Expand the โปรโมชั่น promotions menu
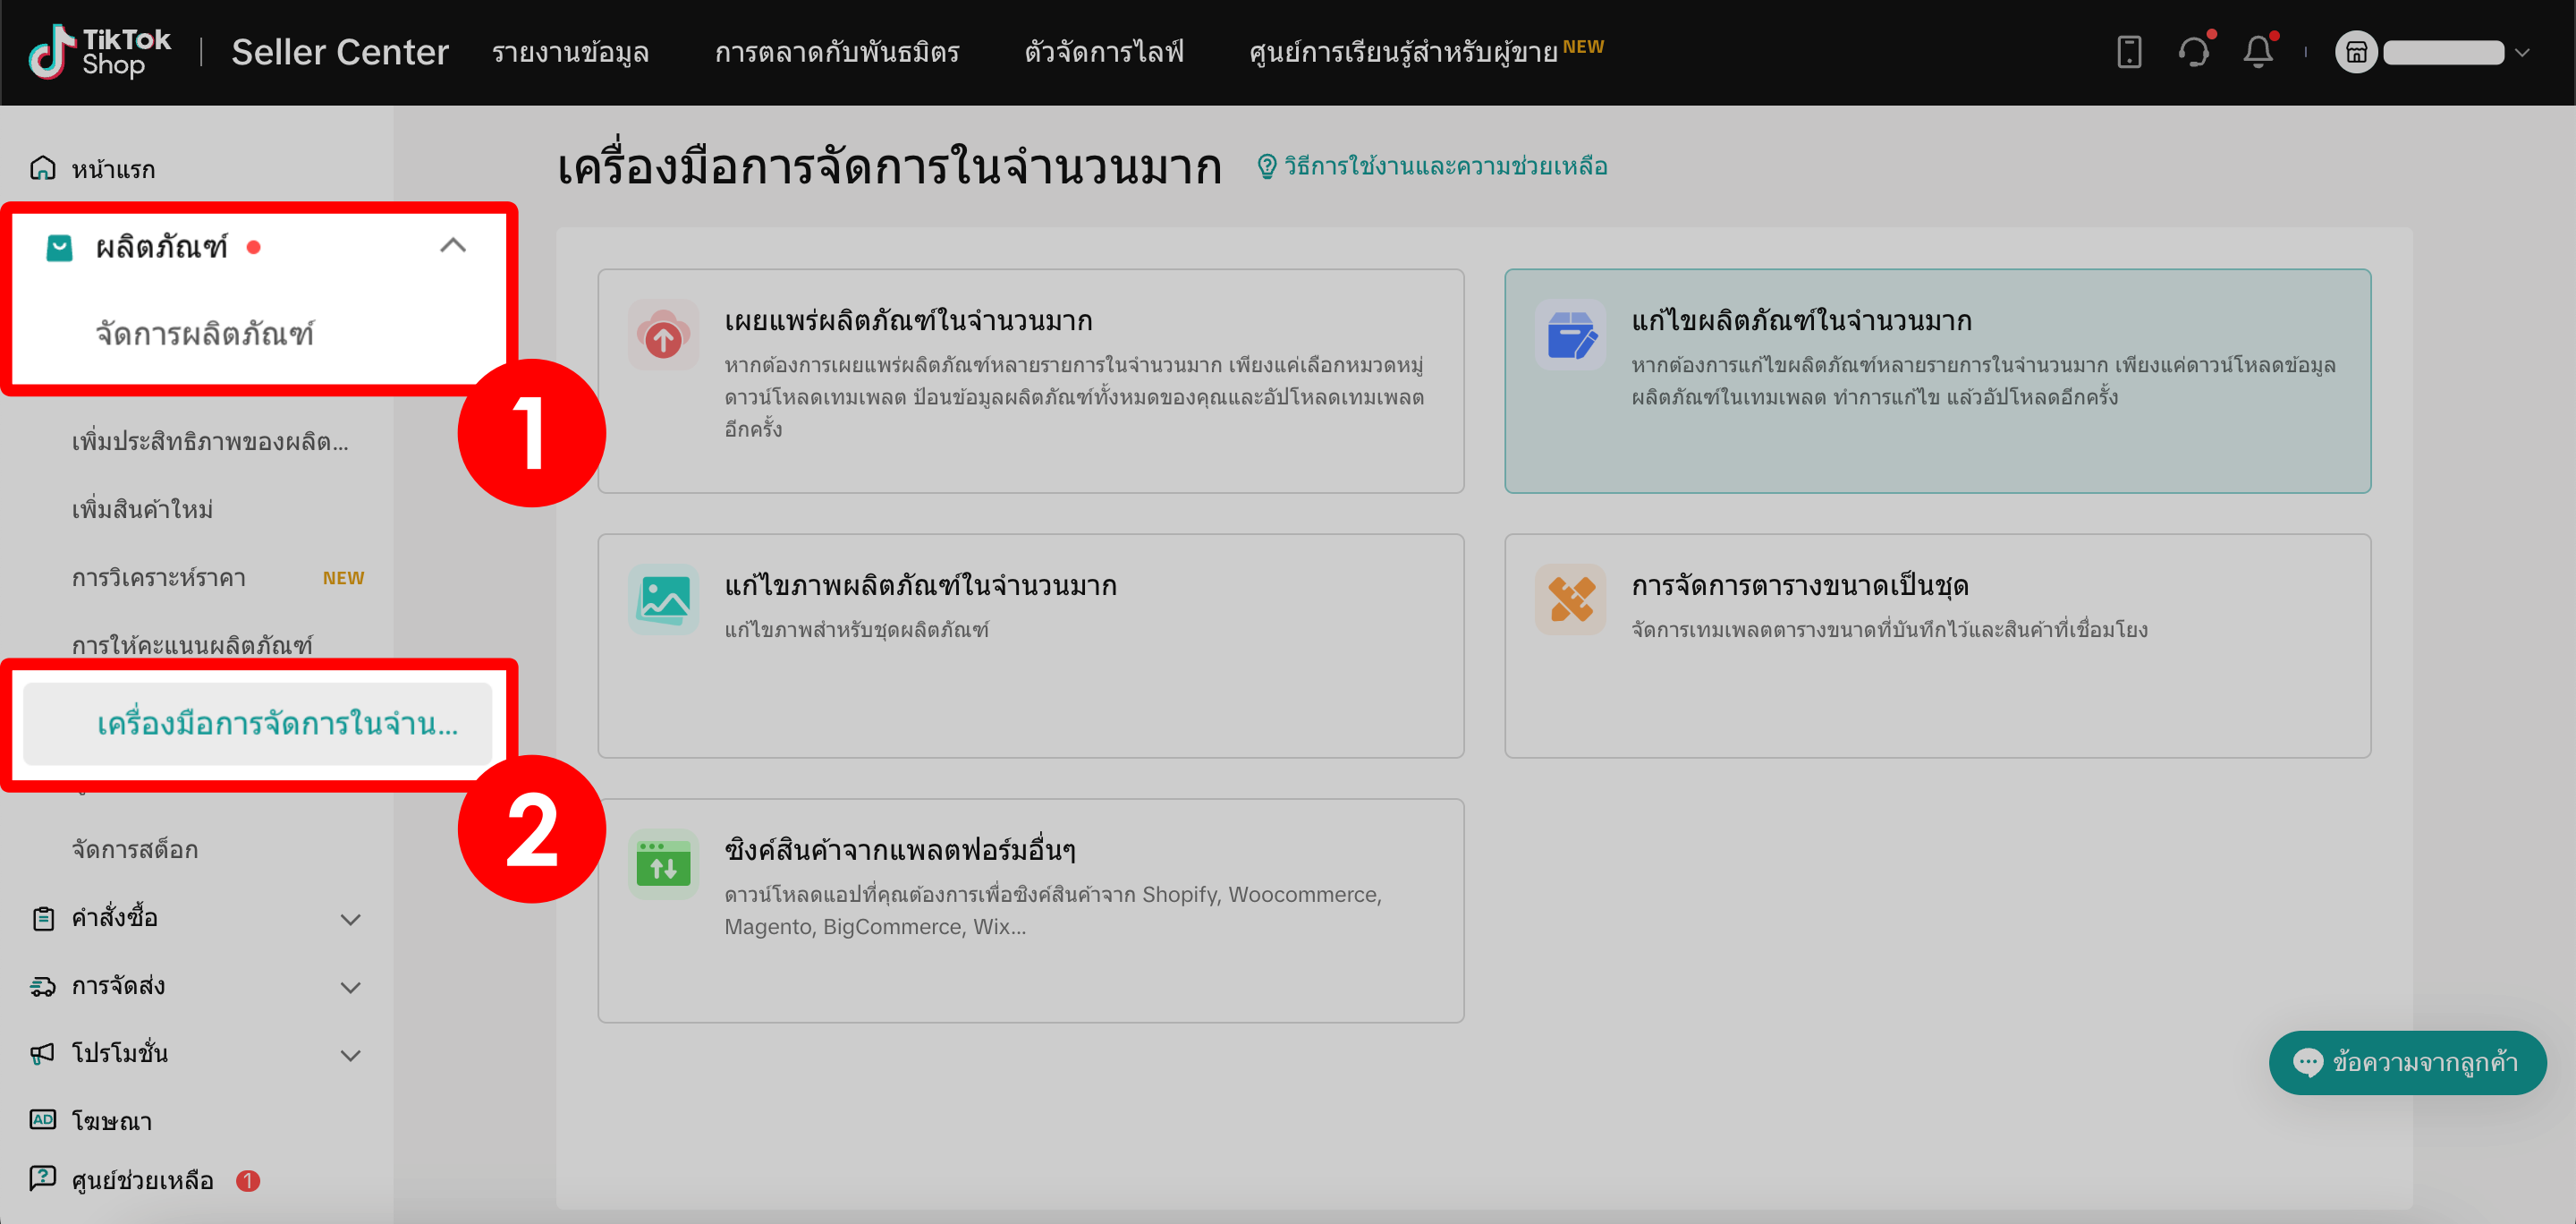The image size is (2576, 1224). pyautogui.click(x=351, y=1054)
